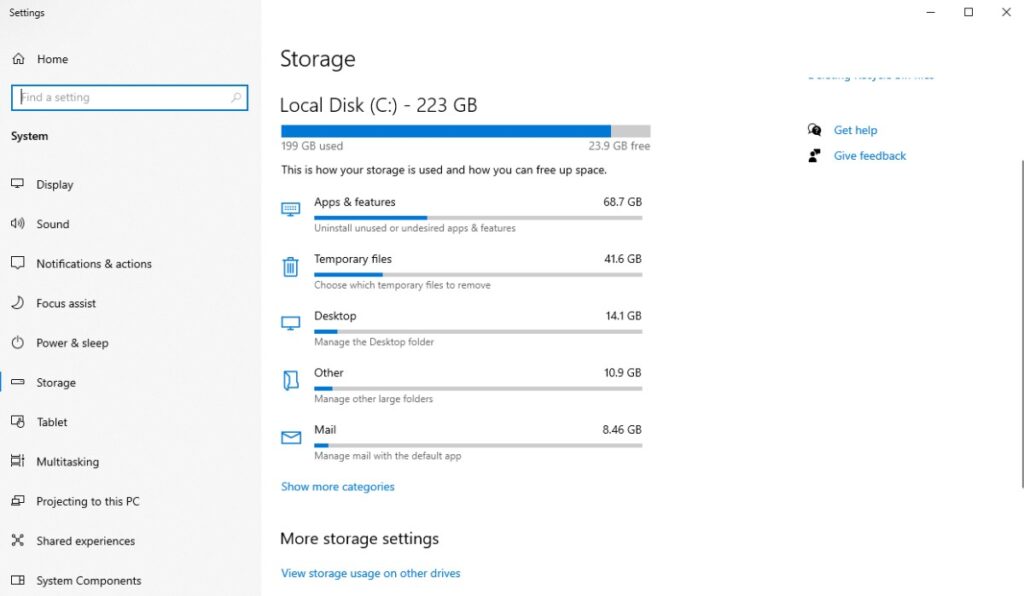Viewport: 1024px width, 596px height.
Task: Select Focus assist in the sidebar
Action: [64, 303]
